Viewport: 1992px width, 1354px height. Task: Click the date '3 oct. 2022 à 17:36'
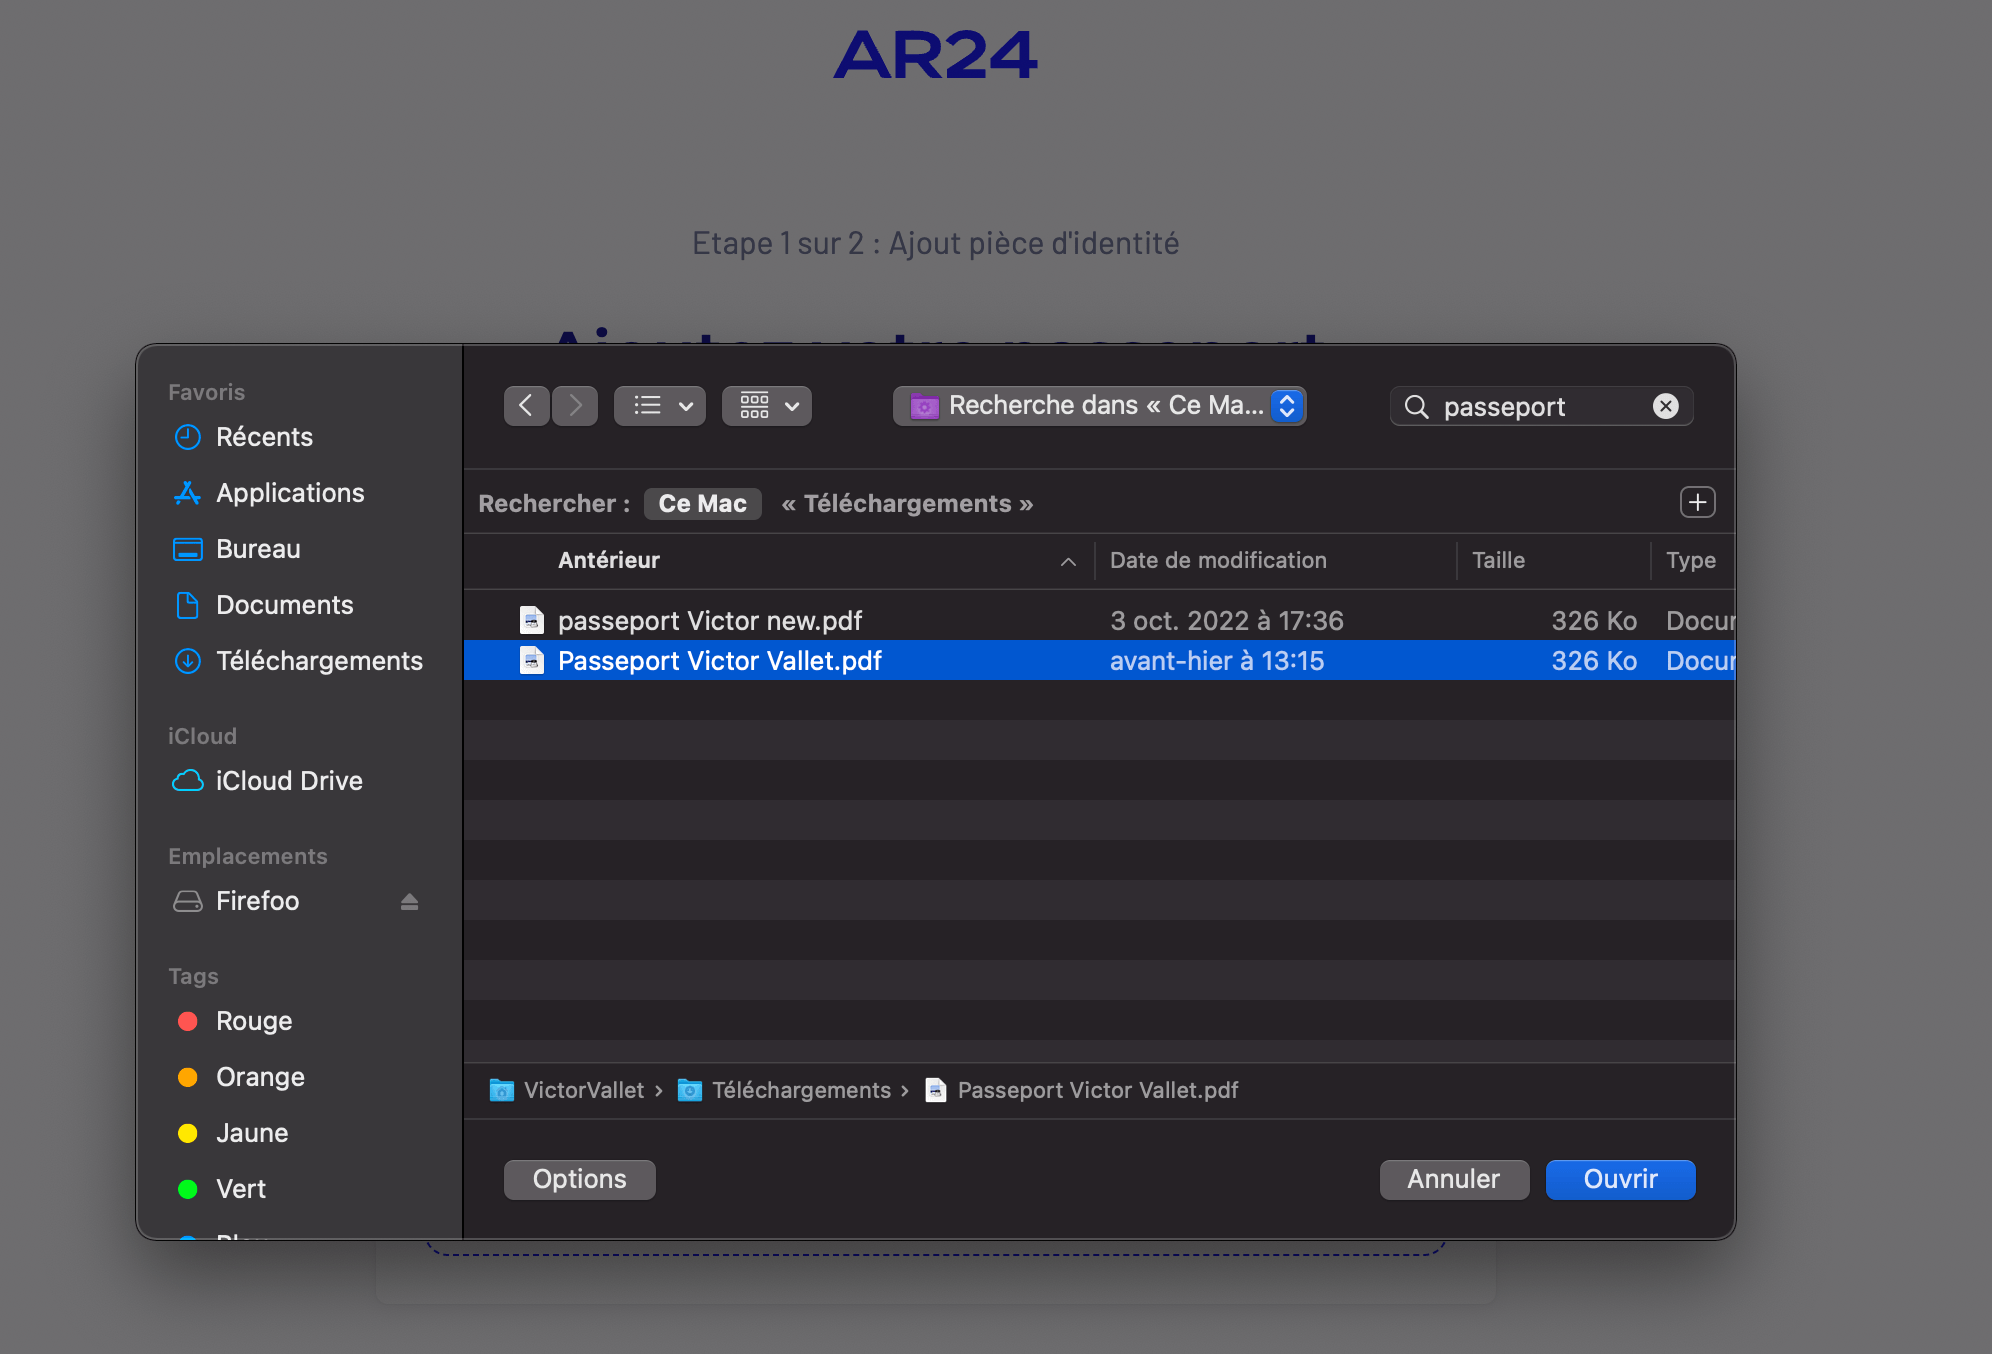click(1227, 621)
